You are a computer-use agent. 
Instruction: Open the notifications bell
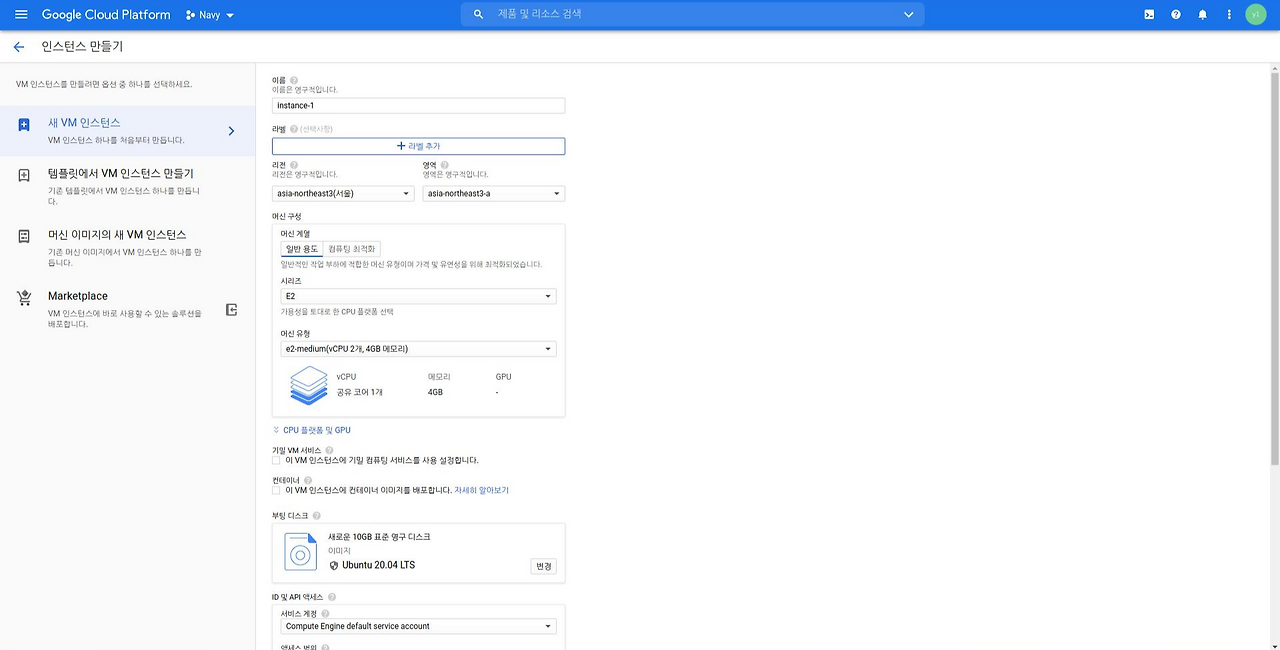click(x=1203, y=15)
